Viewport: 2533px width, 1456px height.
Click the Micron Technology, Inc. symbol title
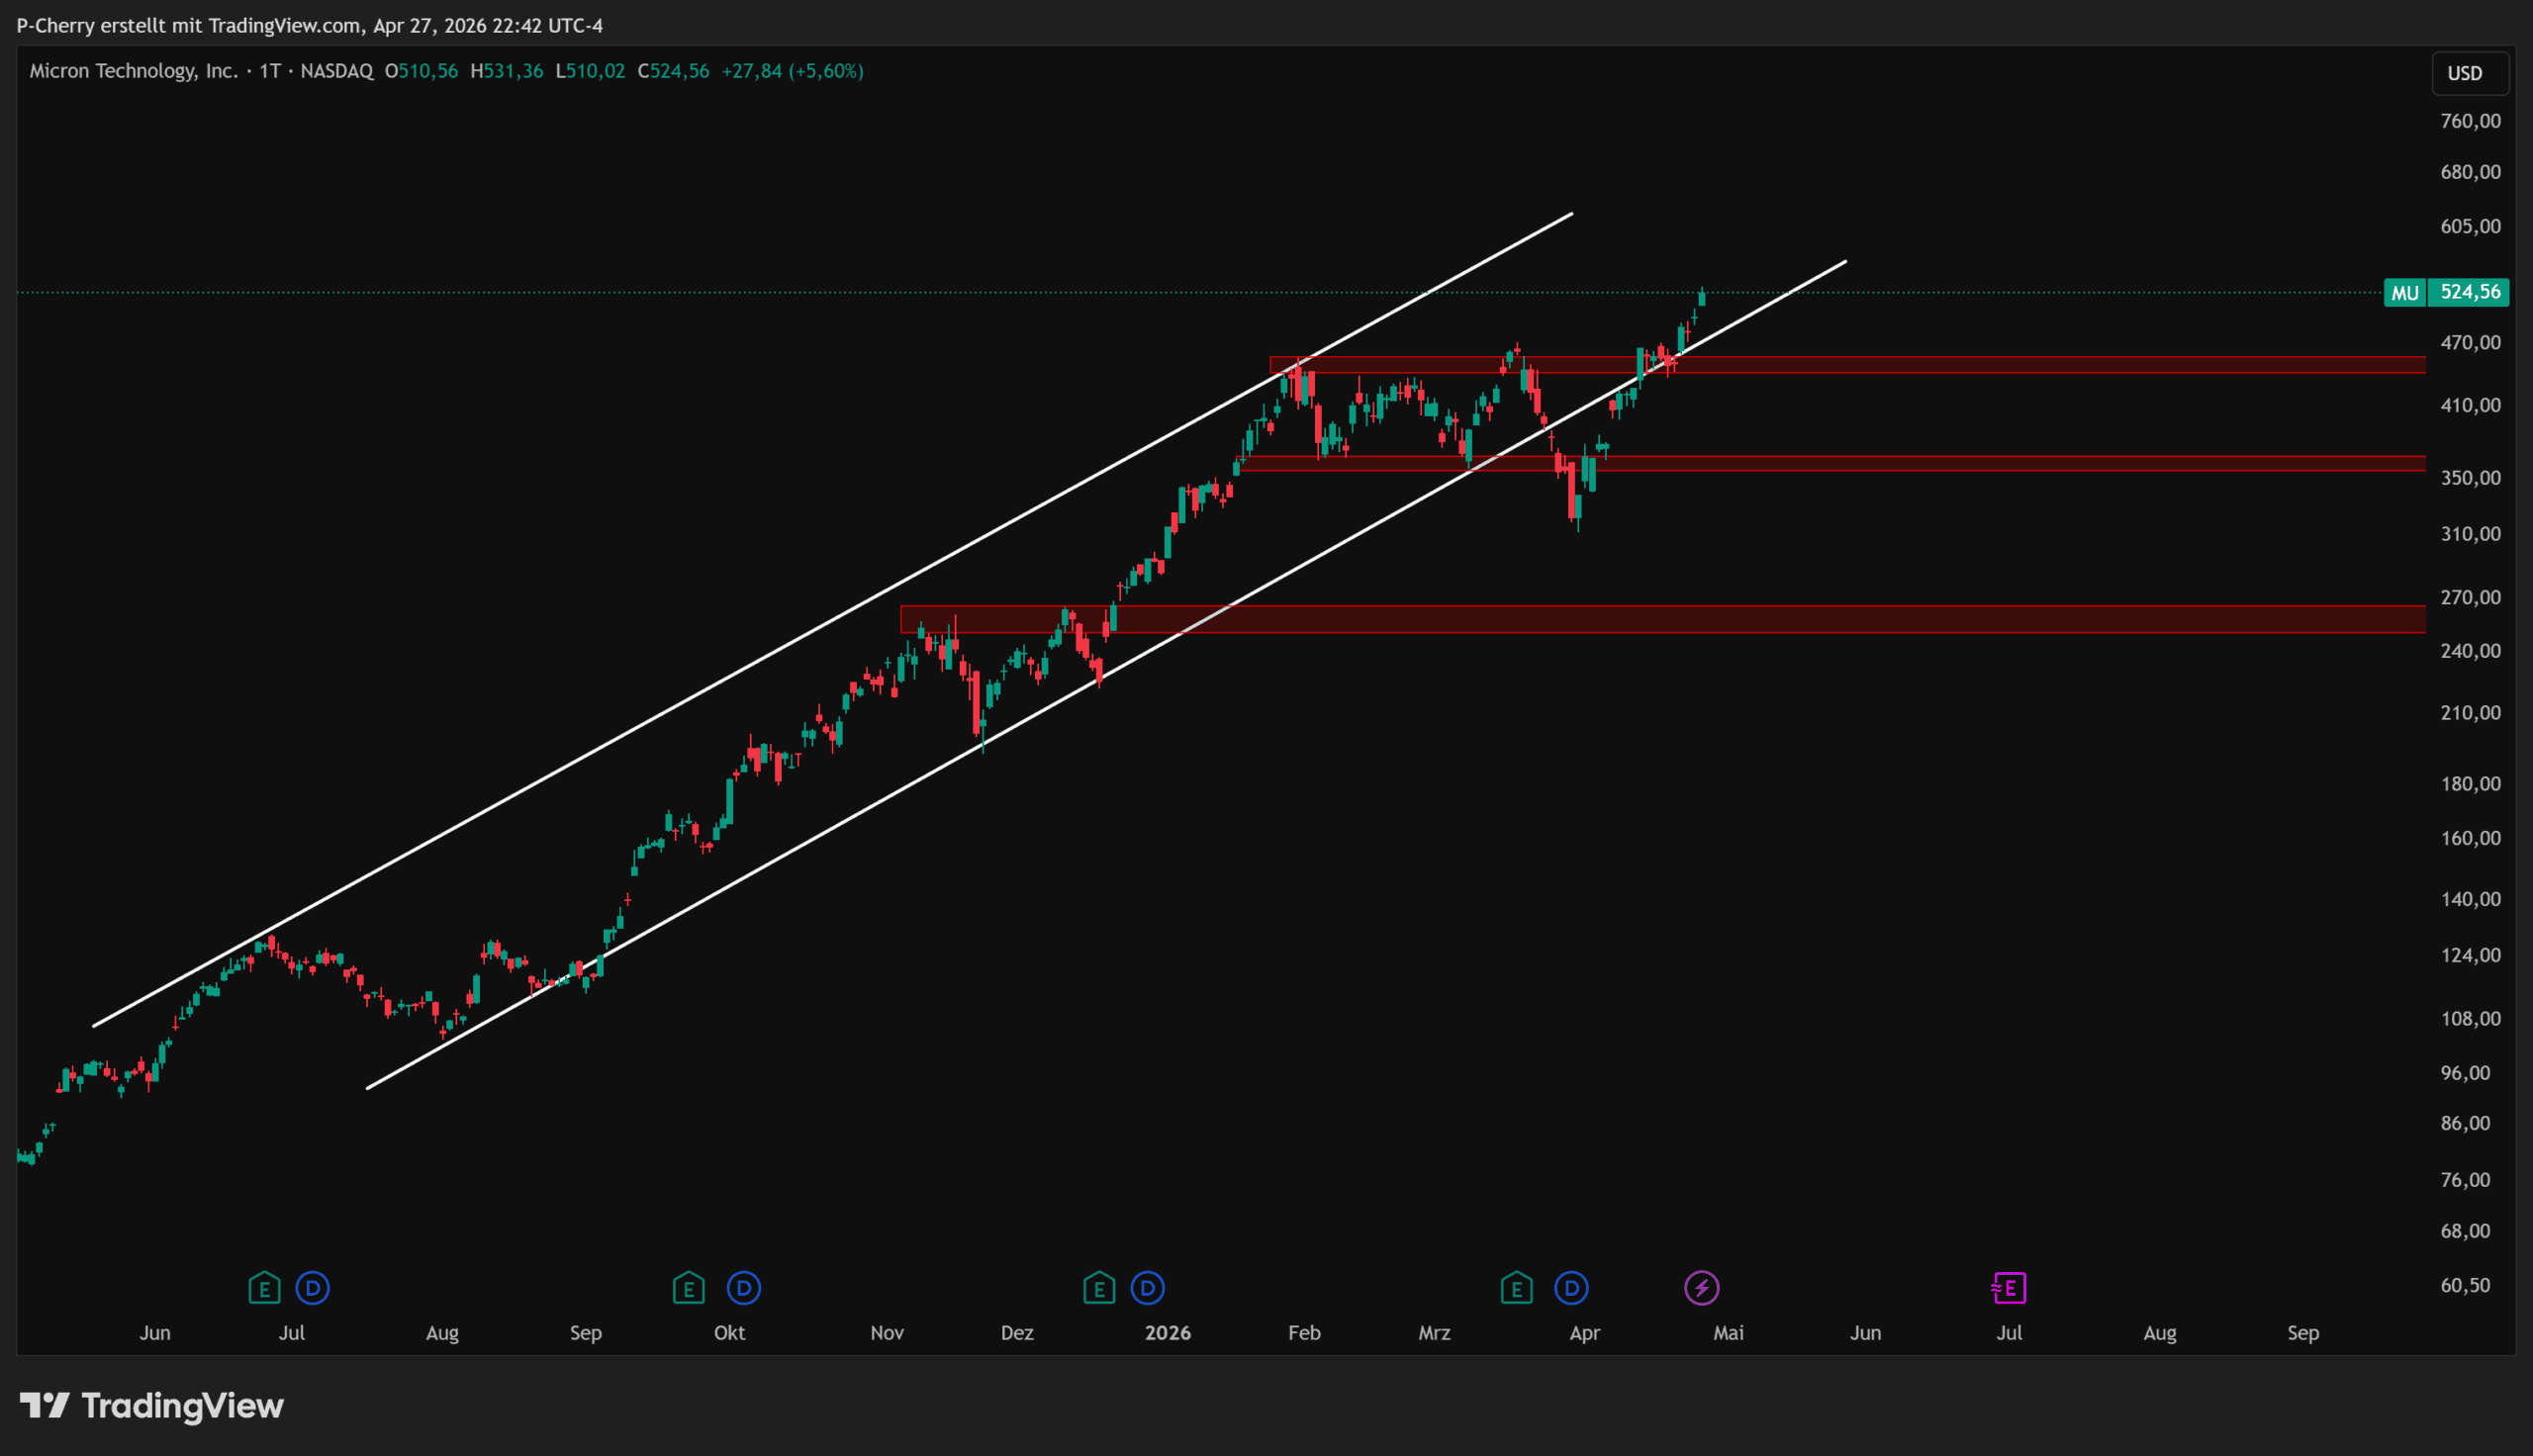[x=133, y=71]
